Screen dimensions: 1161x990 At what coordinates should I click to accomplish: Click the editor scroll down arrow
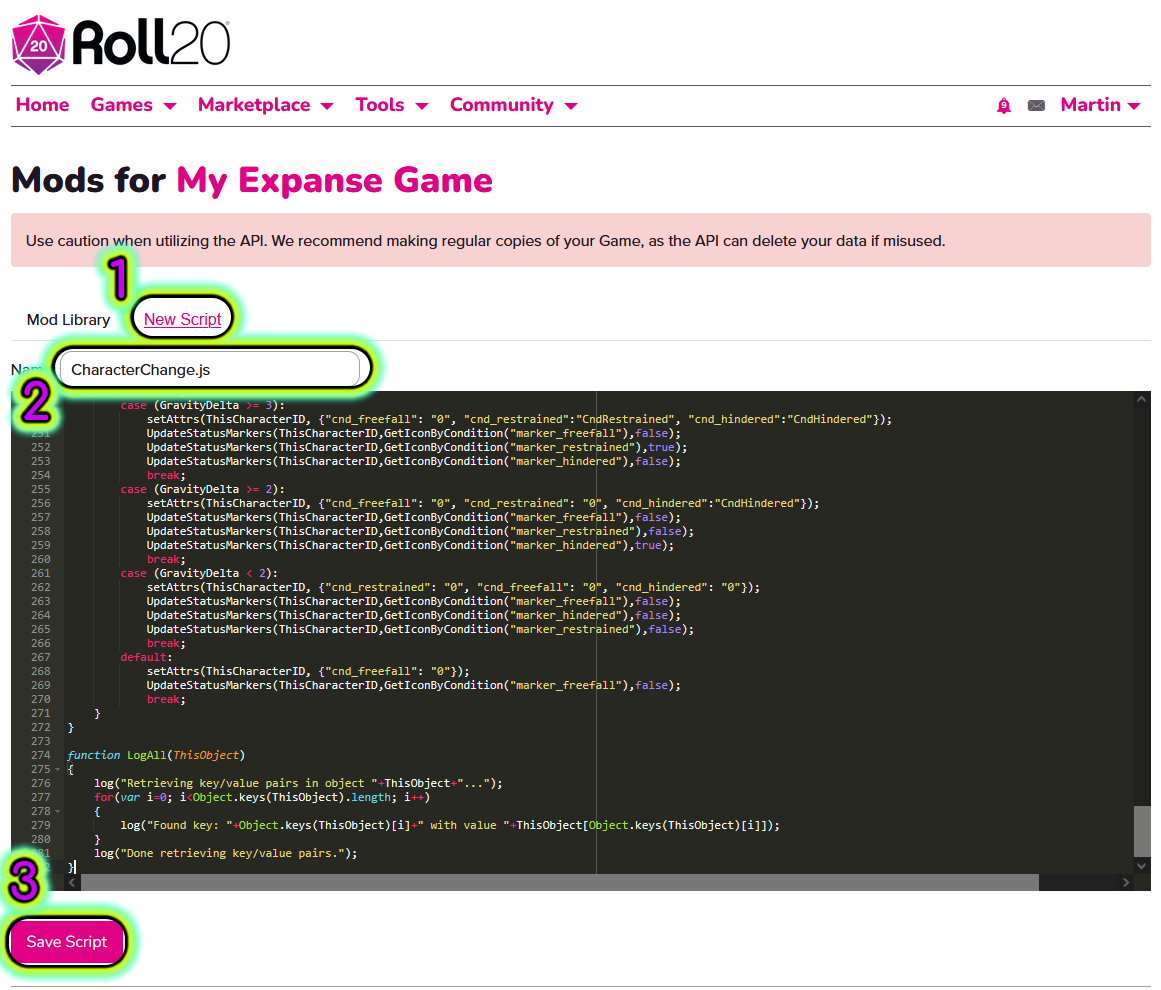(1141, 866)
